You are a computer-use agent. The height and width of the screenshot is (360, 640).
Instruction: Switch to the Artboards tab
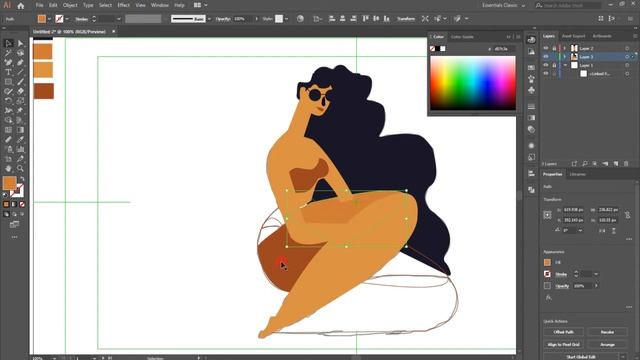click(602, 36)
